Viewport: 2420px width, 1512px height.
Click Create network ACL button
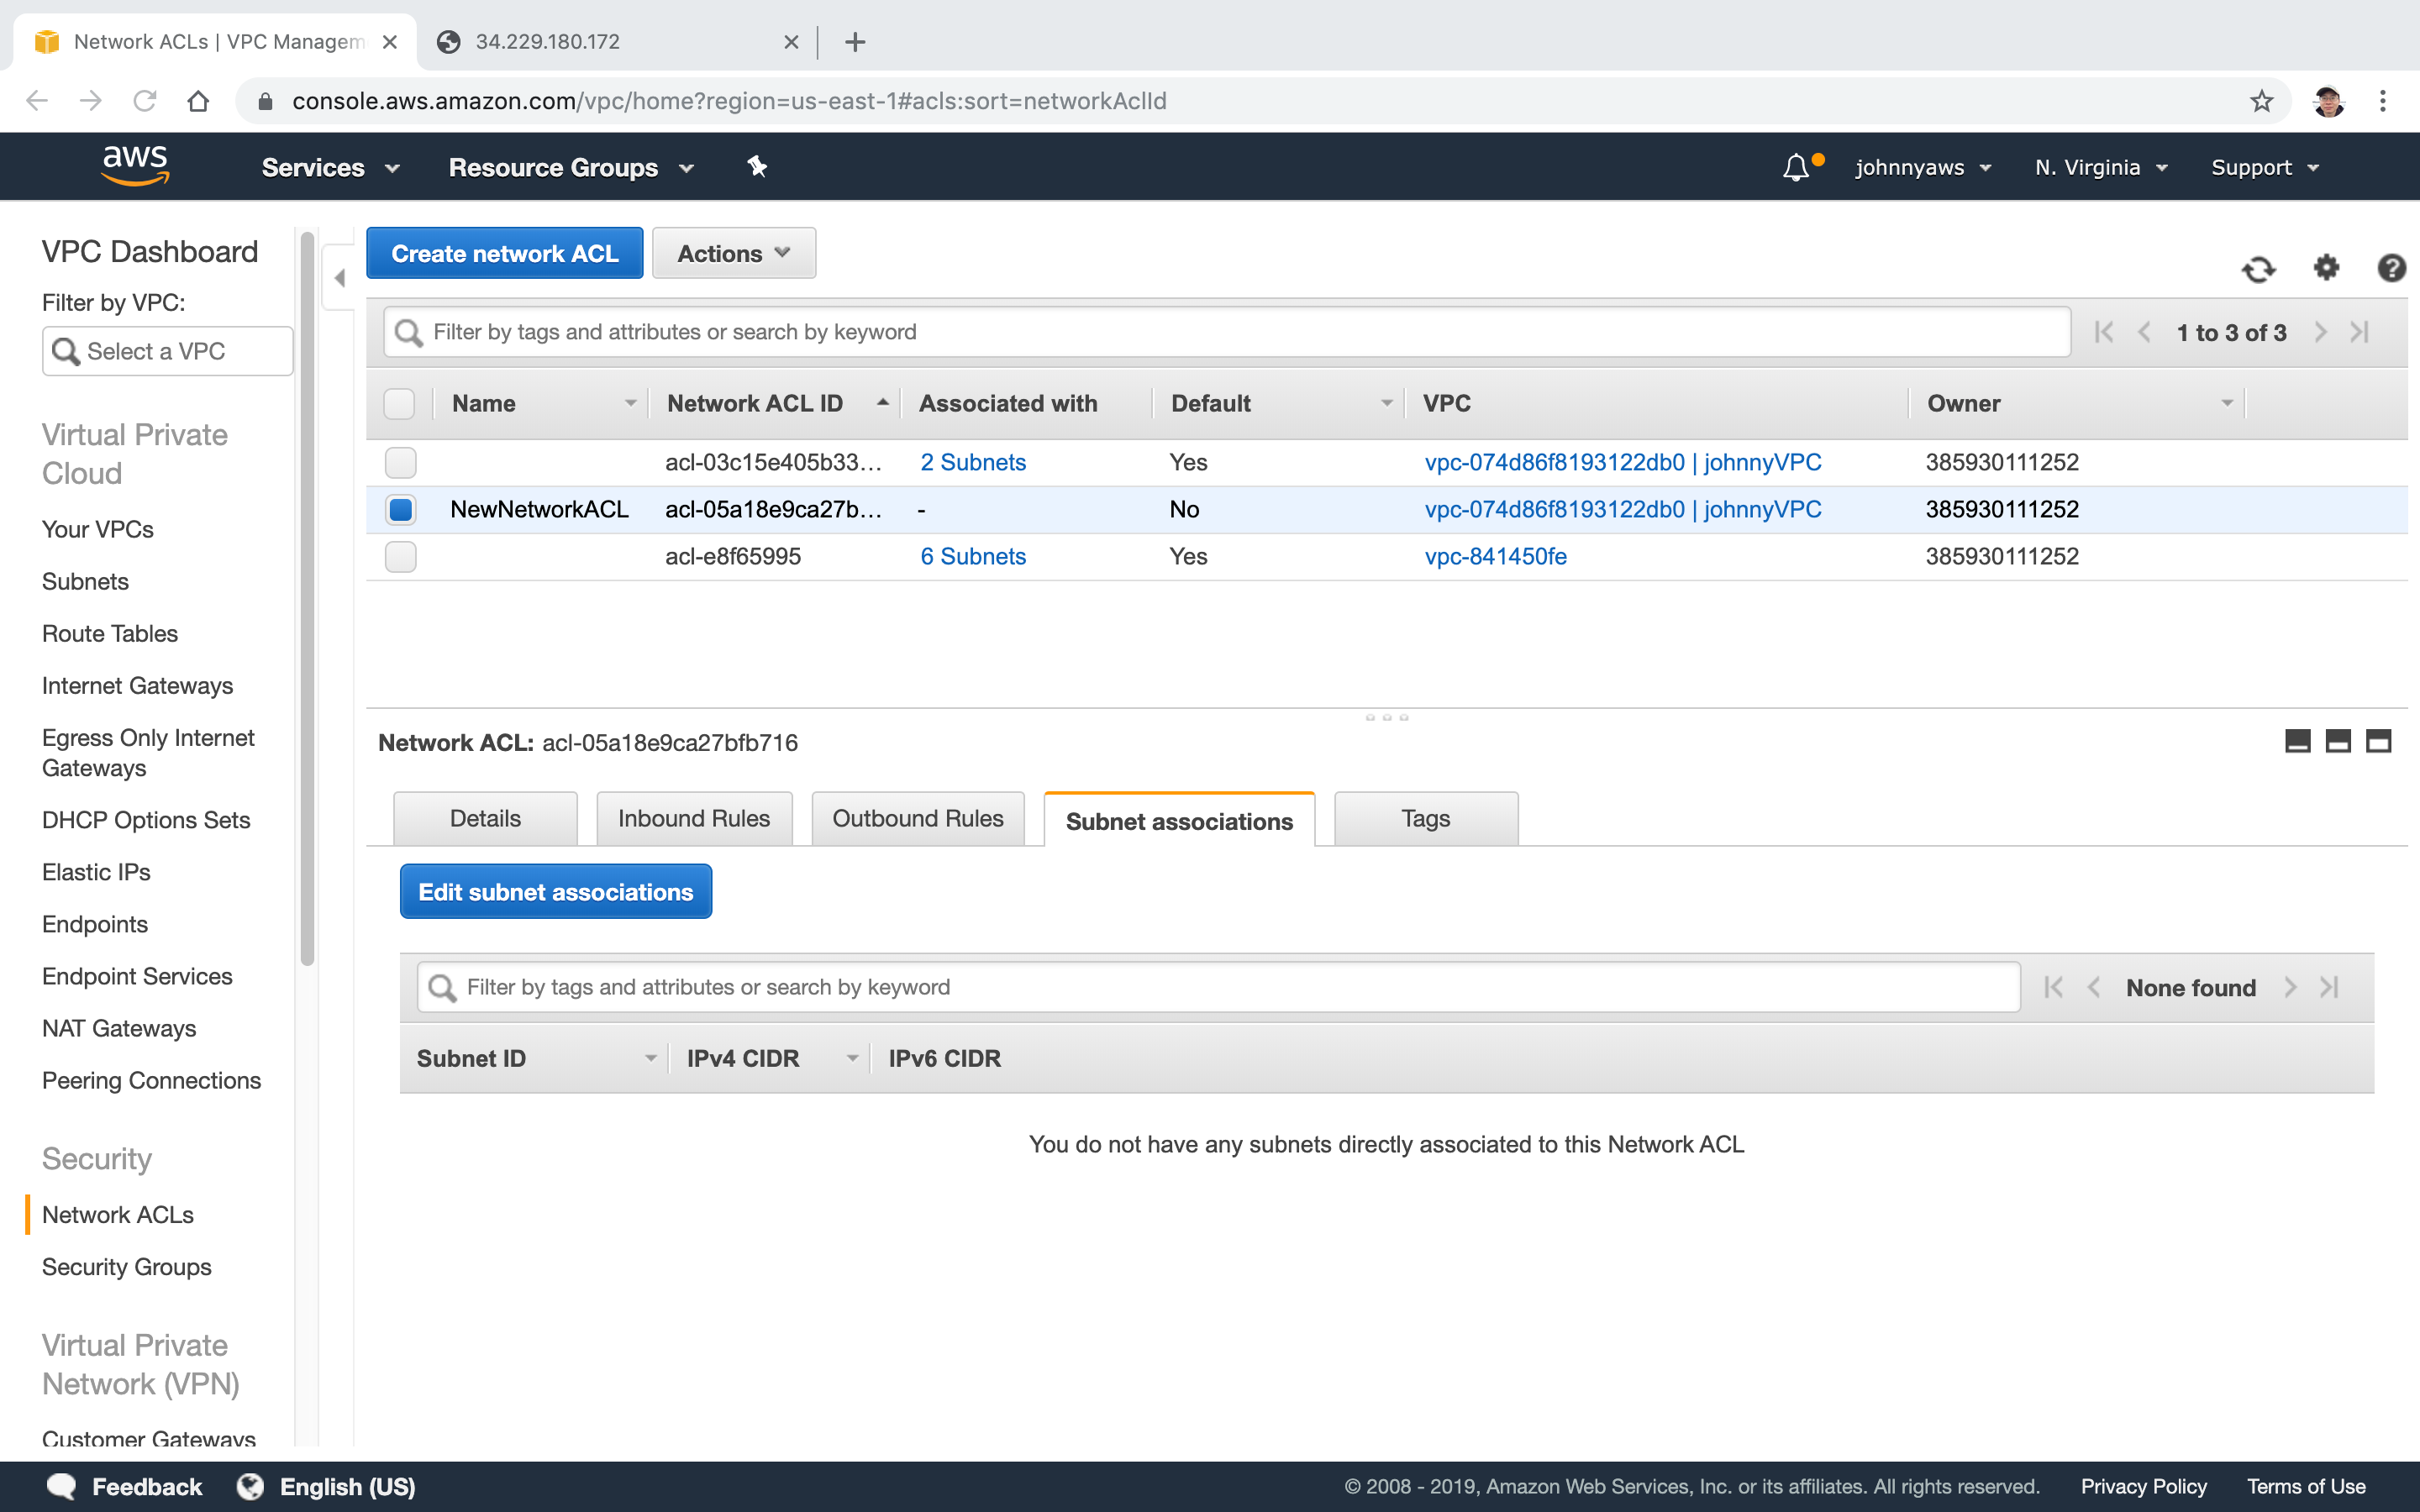(505, 253)
